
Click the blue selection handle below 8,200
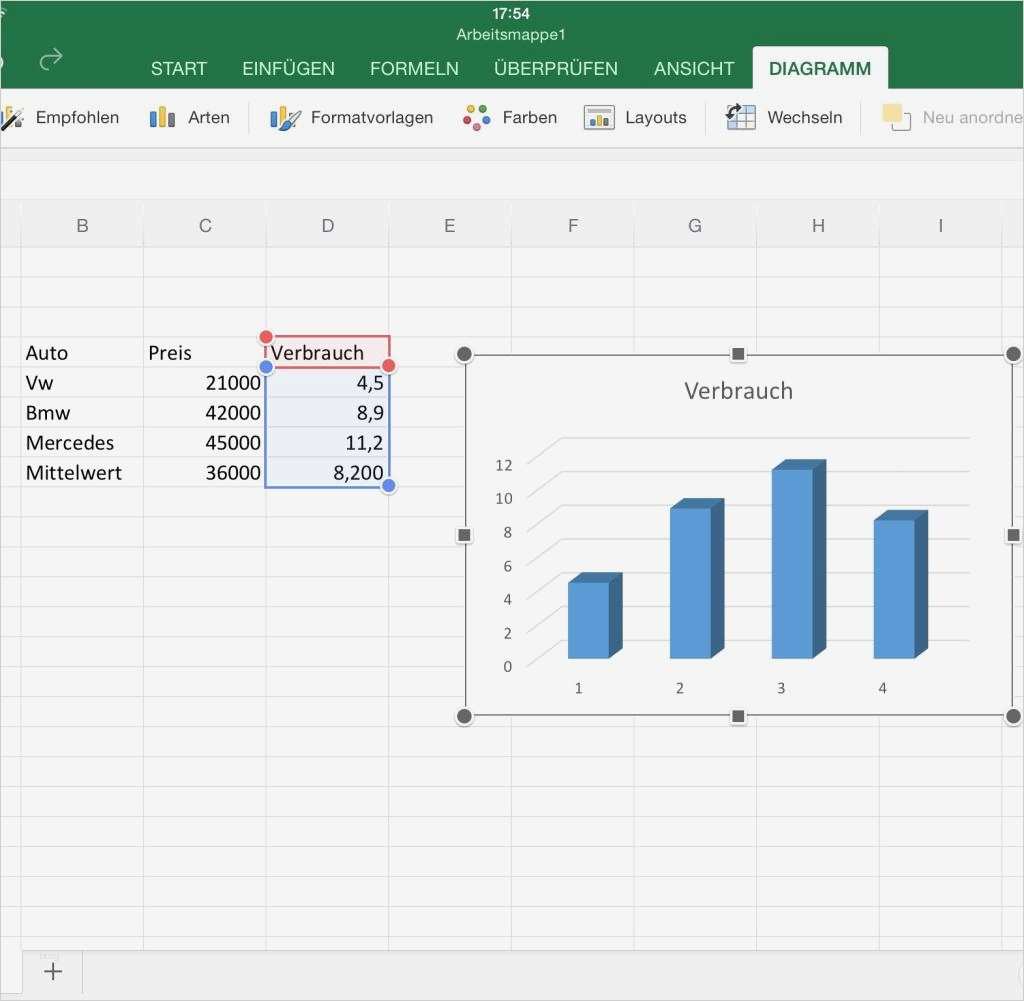coord(389,485)
